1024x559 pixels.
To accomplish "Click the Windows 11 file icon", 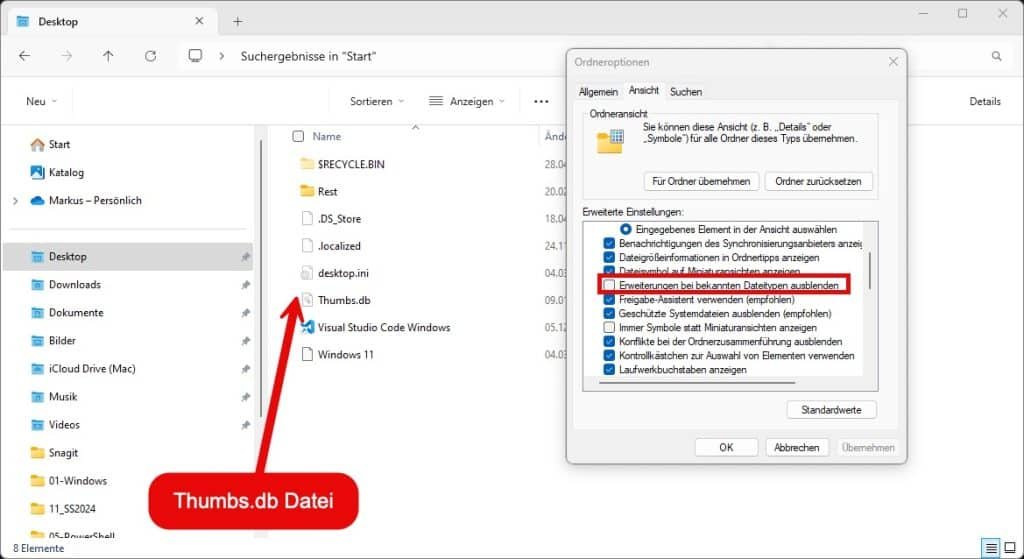I will [307, 355].
